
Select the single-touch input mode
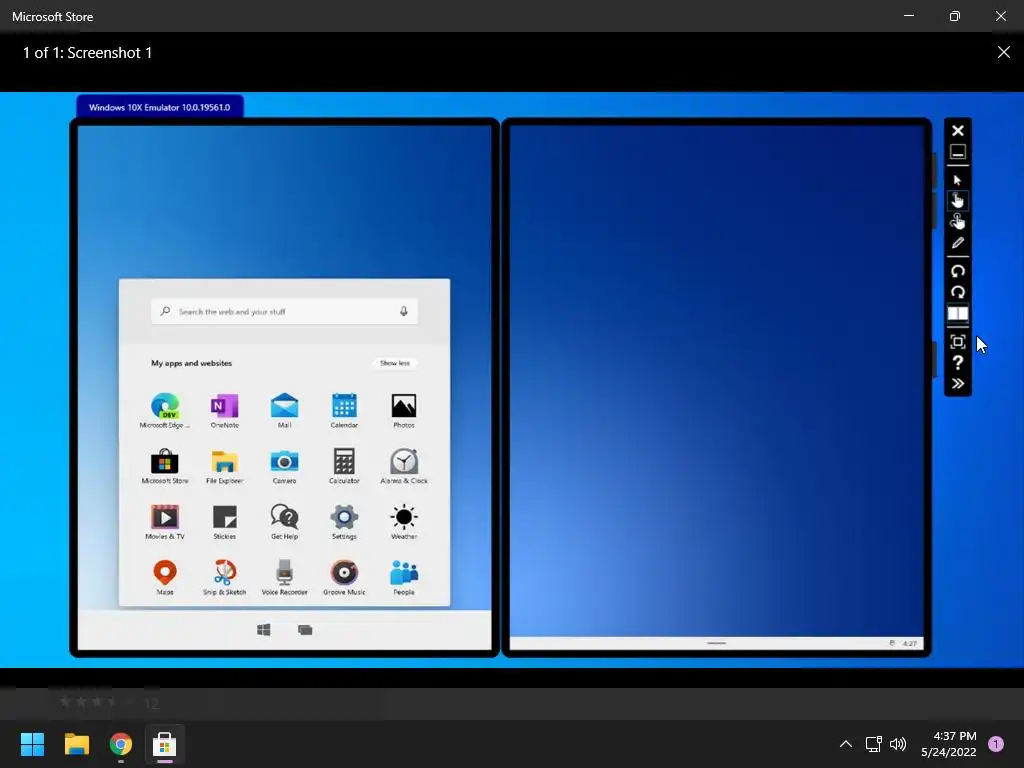click(x=958, y=200)
